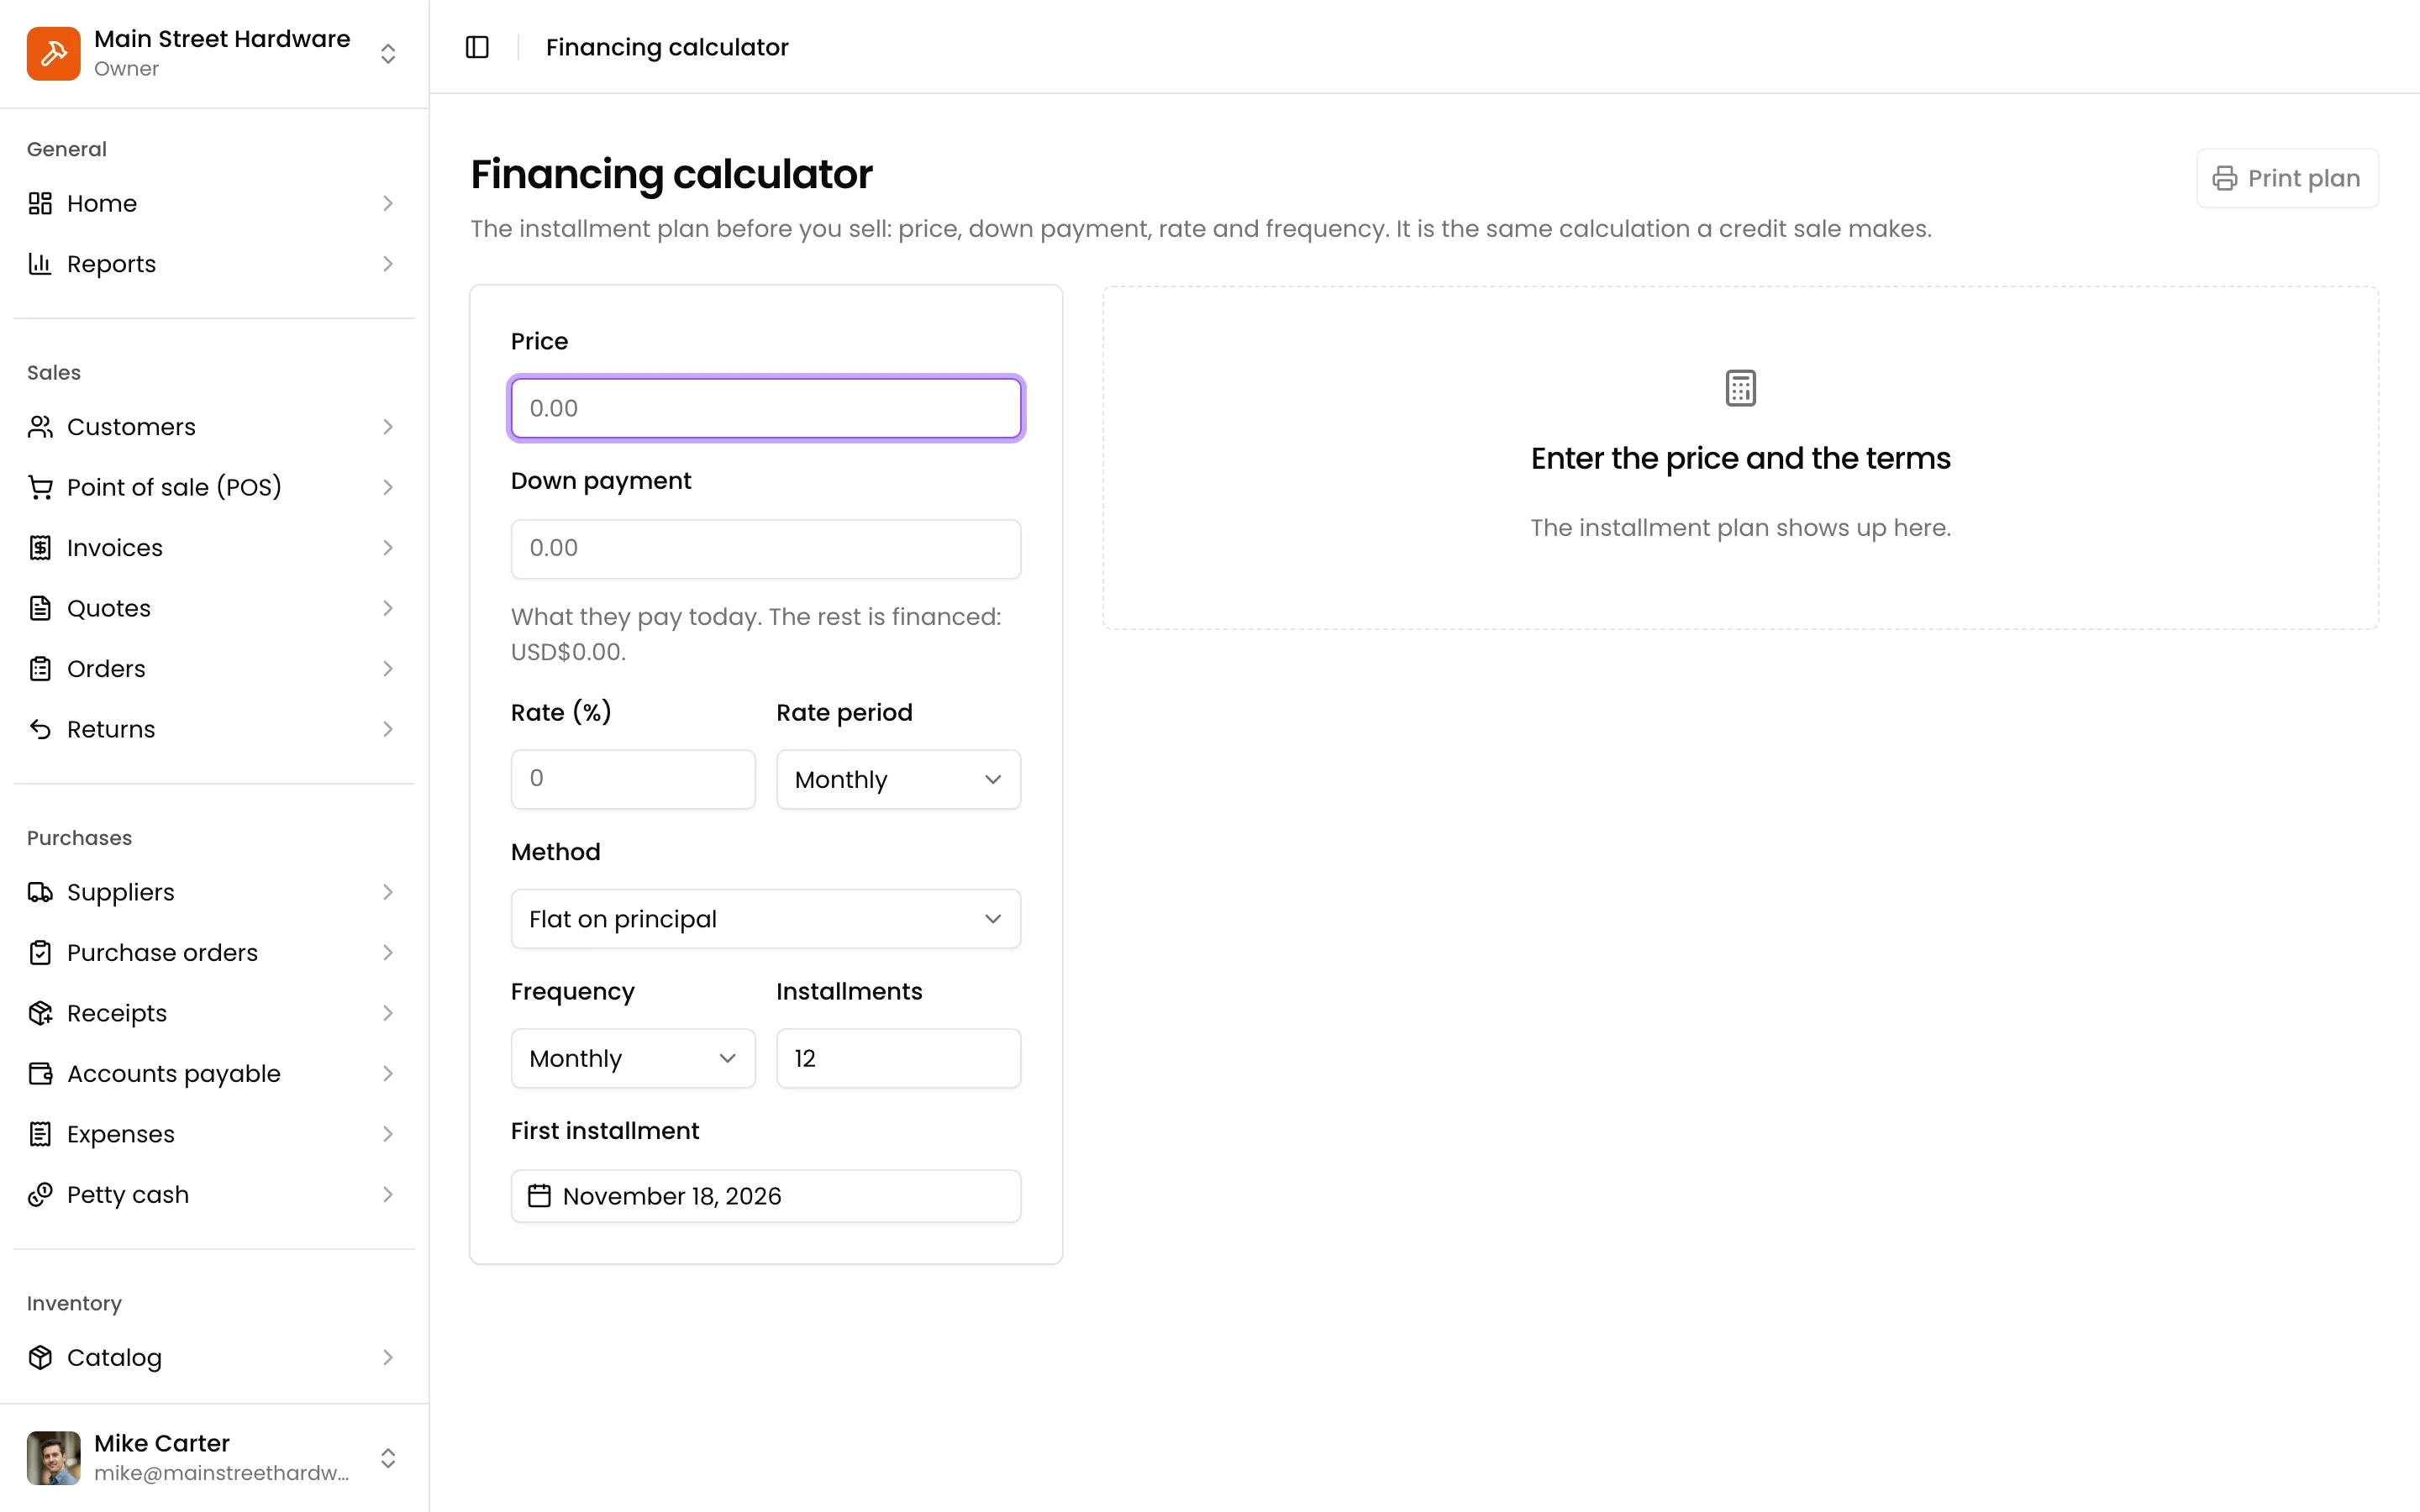Click the Petty cash coins icon
Viewport: 2420px width, 1512px height.
click(x=40, y=1195)
